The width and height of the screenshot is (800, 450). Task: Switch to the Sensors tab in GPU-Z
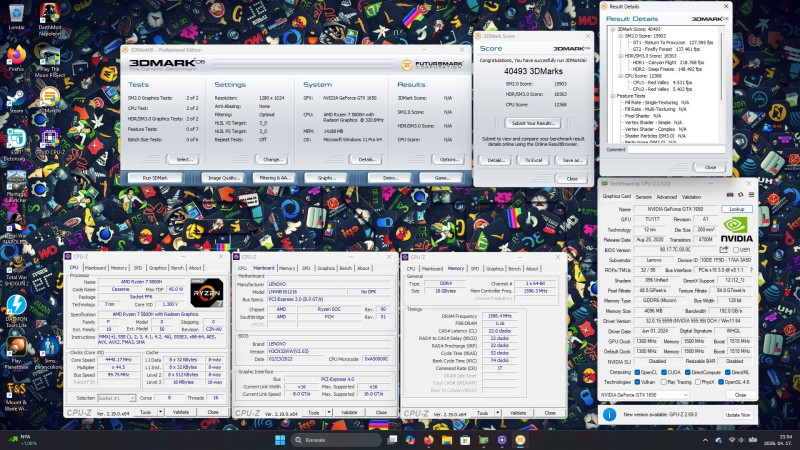click(643, 196)
